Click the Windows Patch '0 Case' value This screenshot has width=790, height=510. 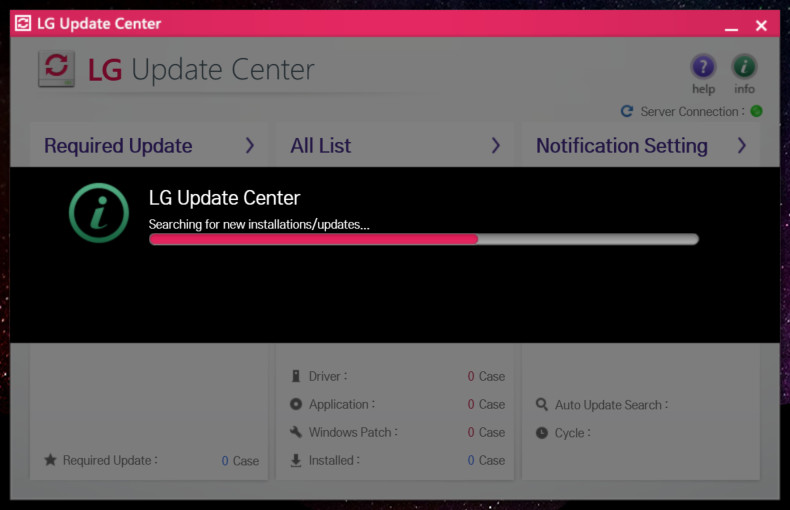coord(486,432)
